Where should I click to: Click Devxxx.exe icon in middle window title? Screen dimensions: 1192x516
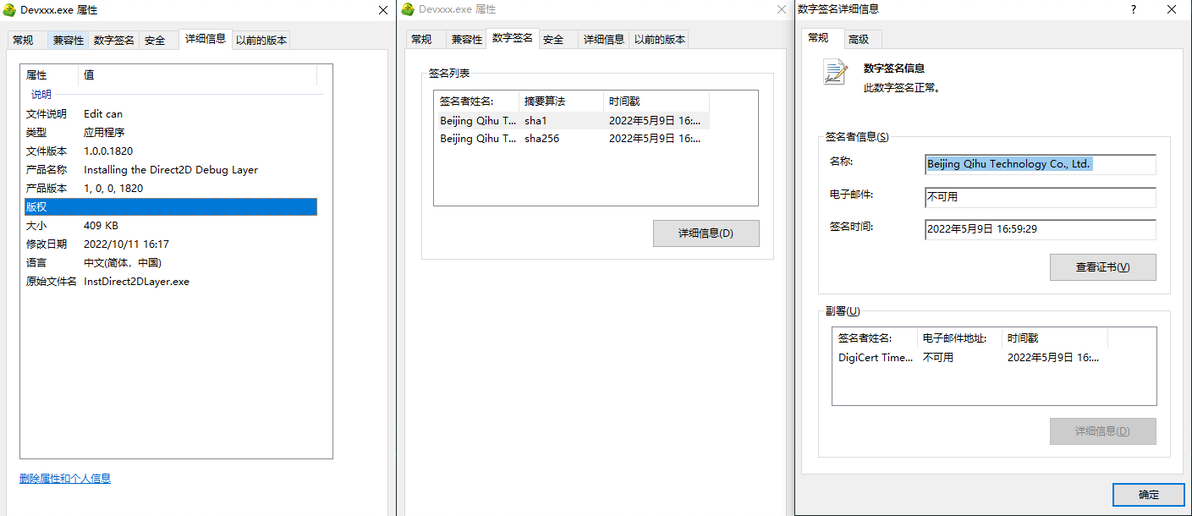[x=407, y=10]
